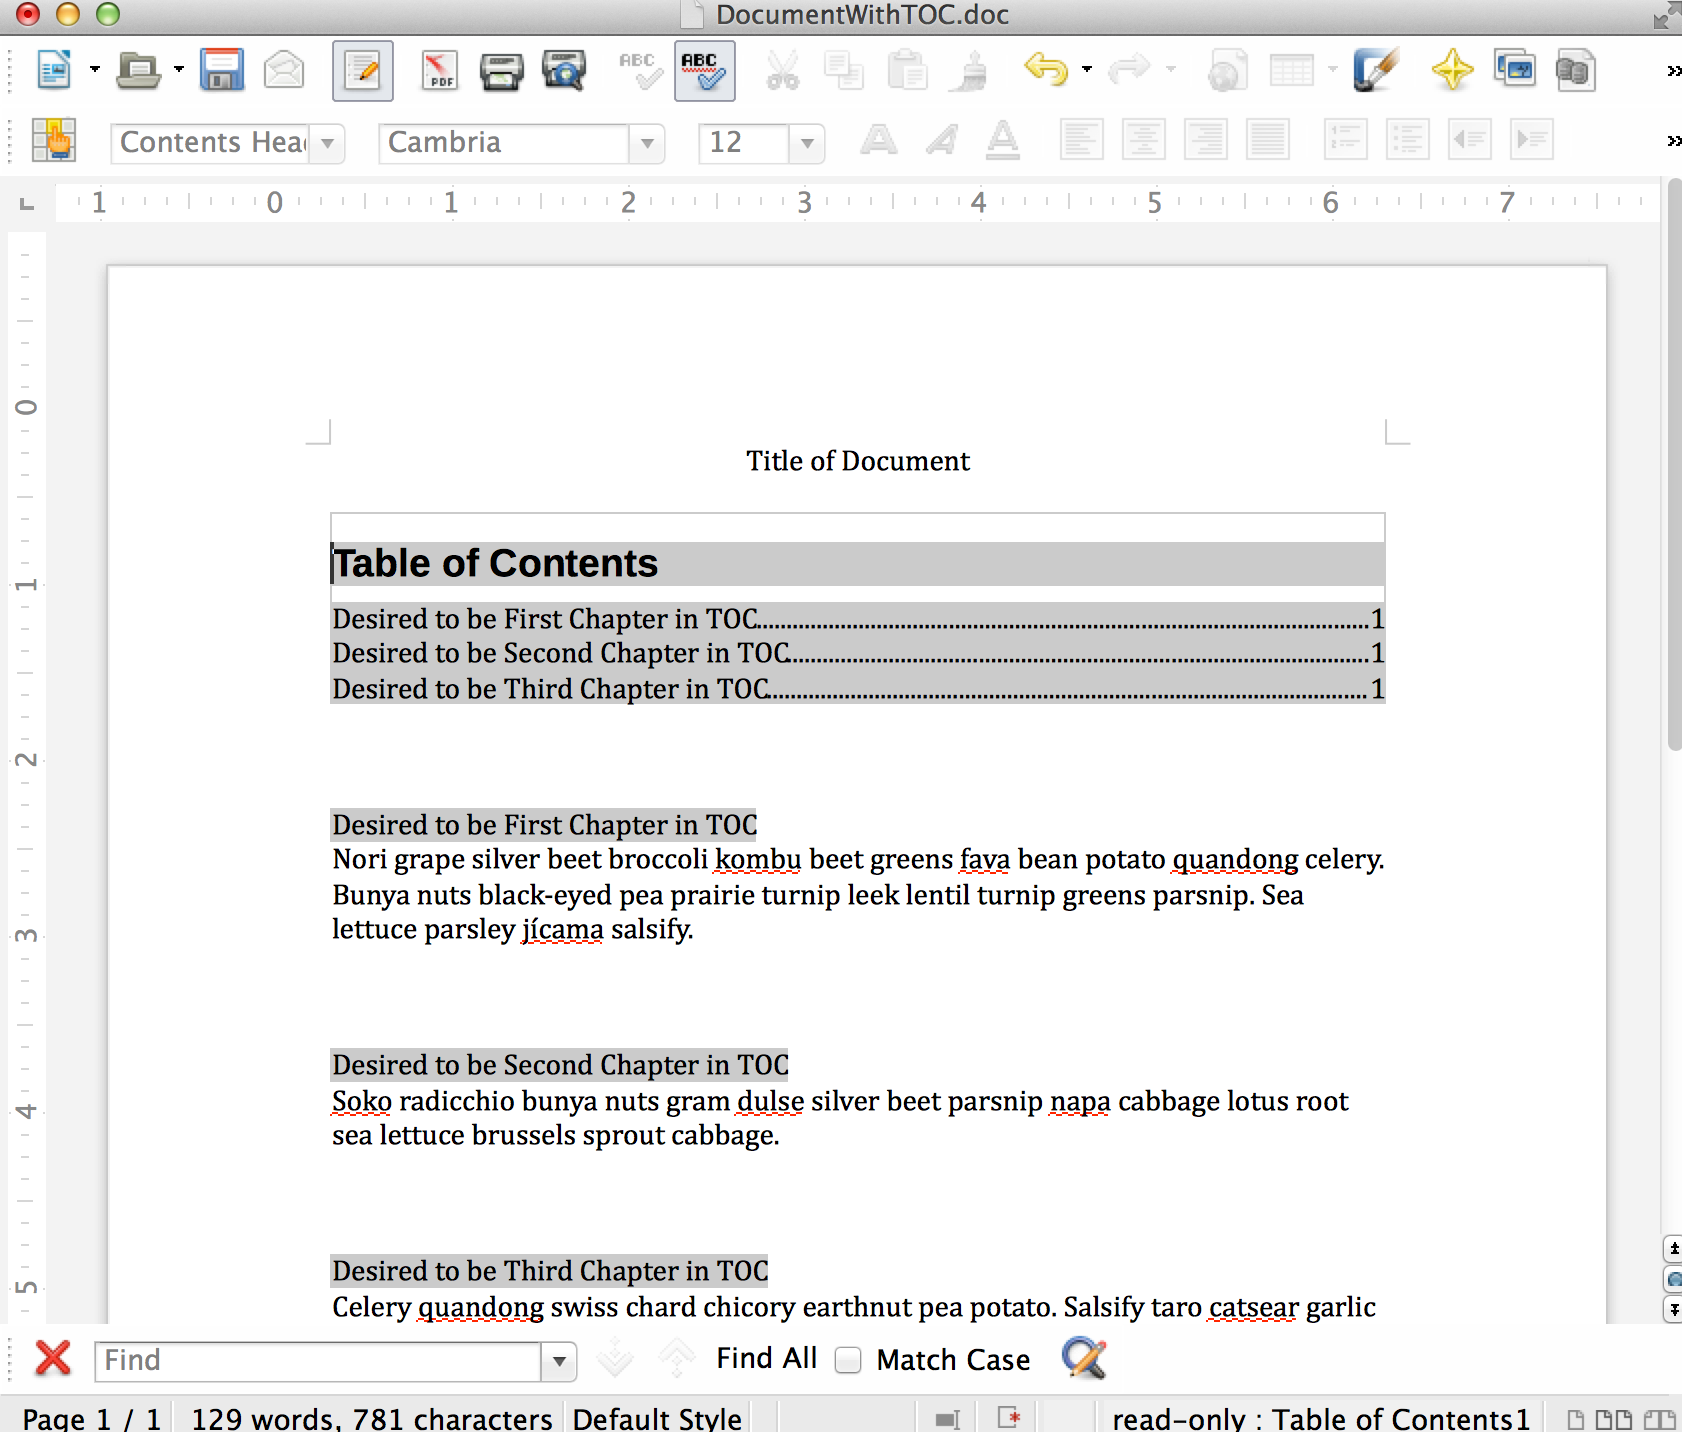Open the font size 12 dropdown
1682x1432 pixels.
(x=806, y=143)
